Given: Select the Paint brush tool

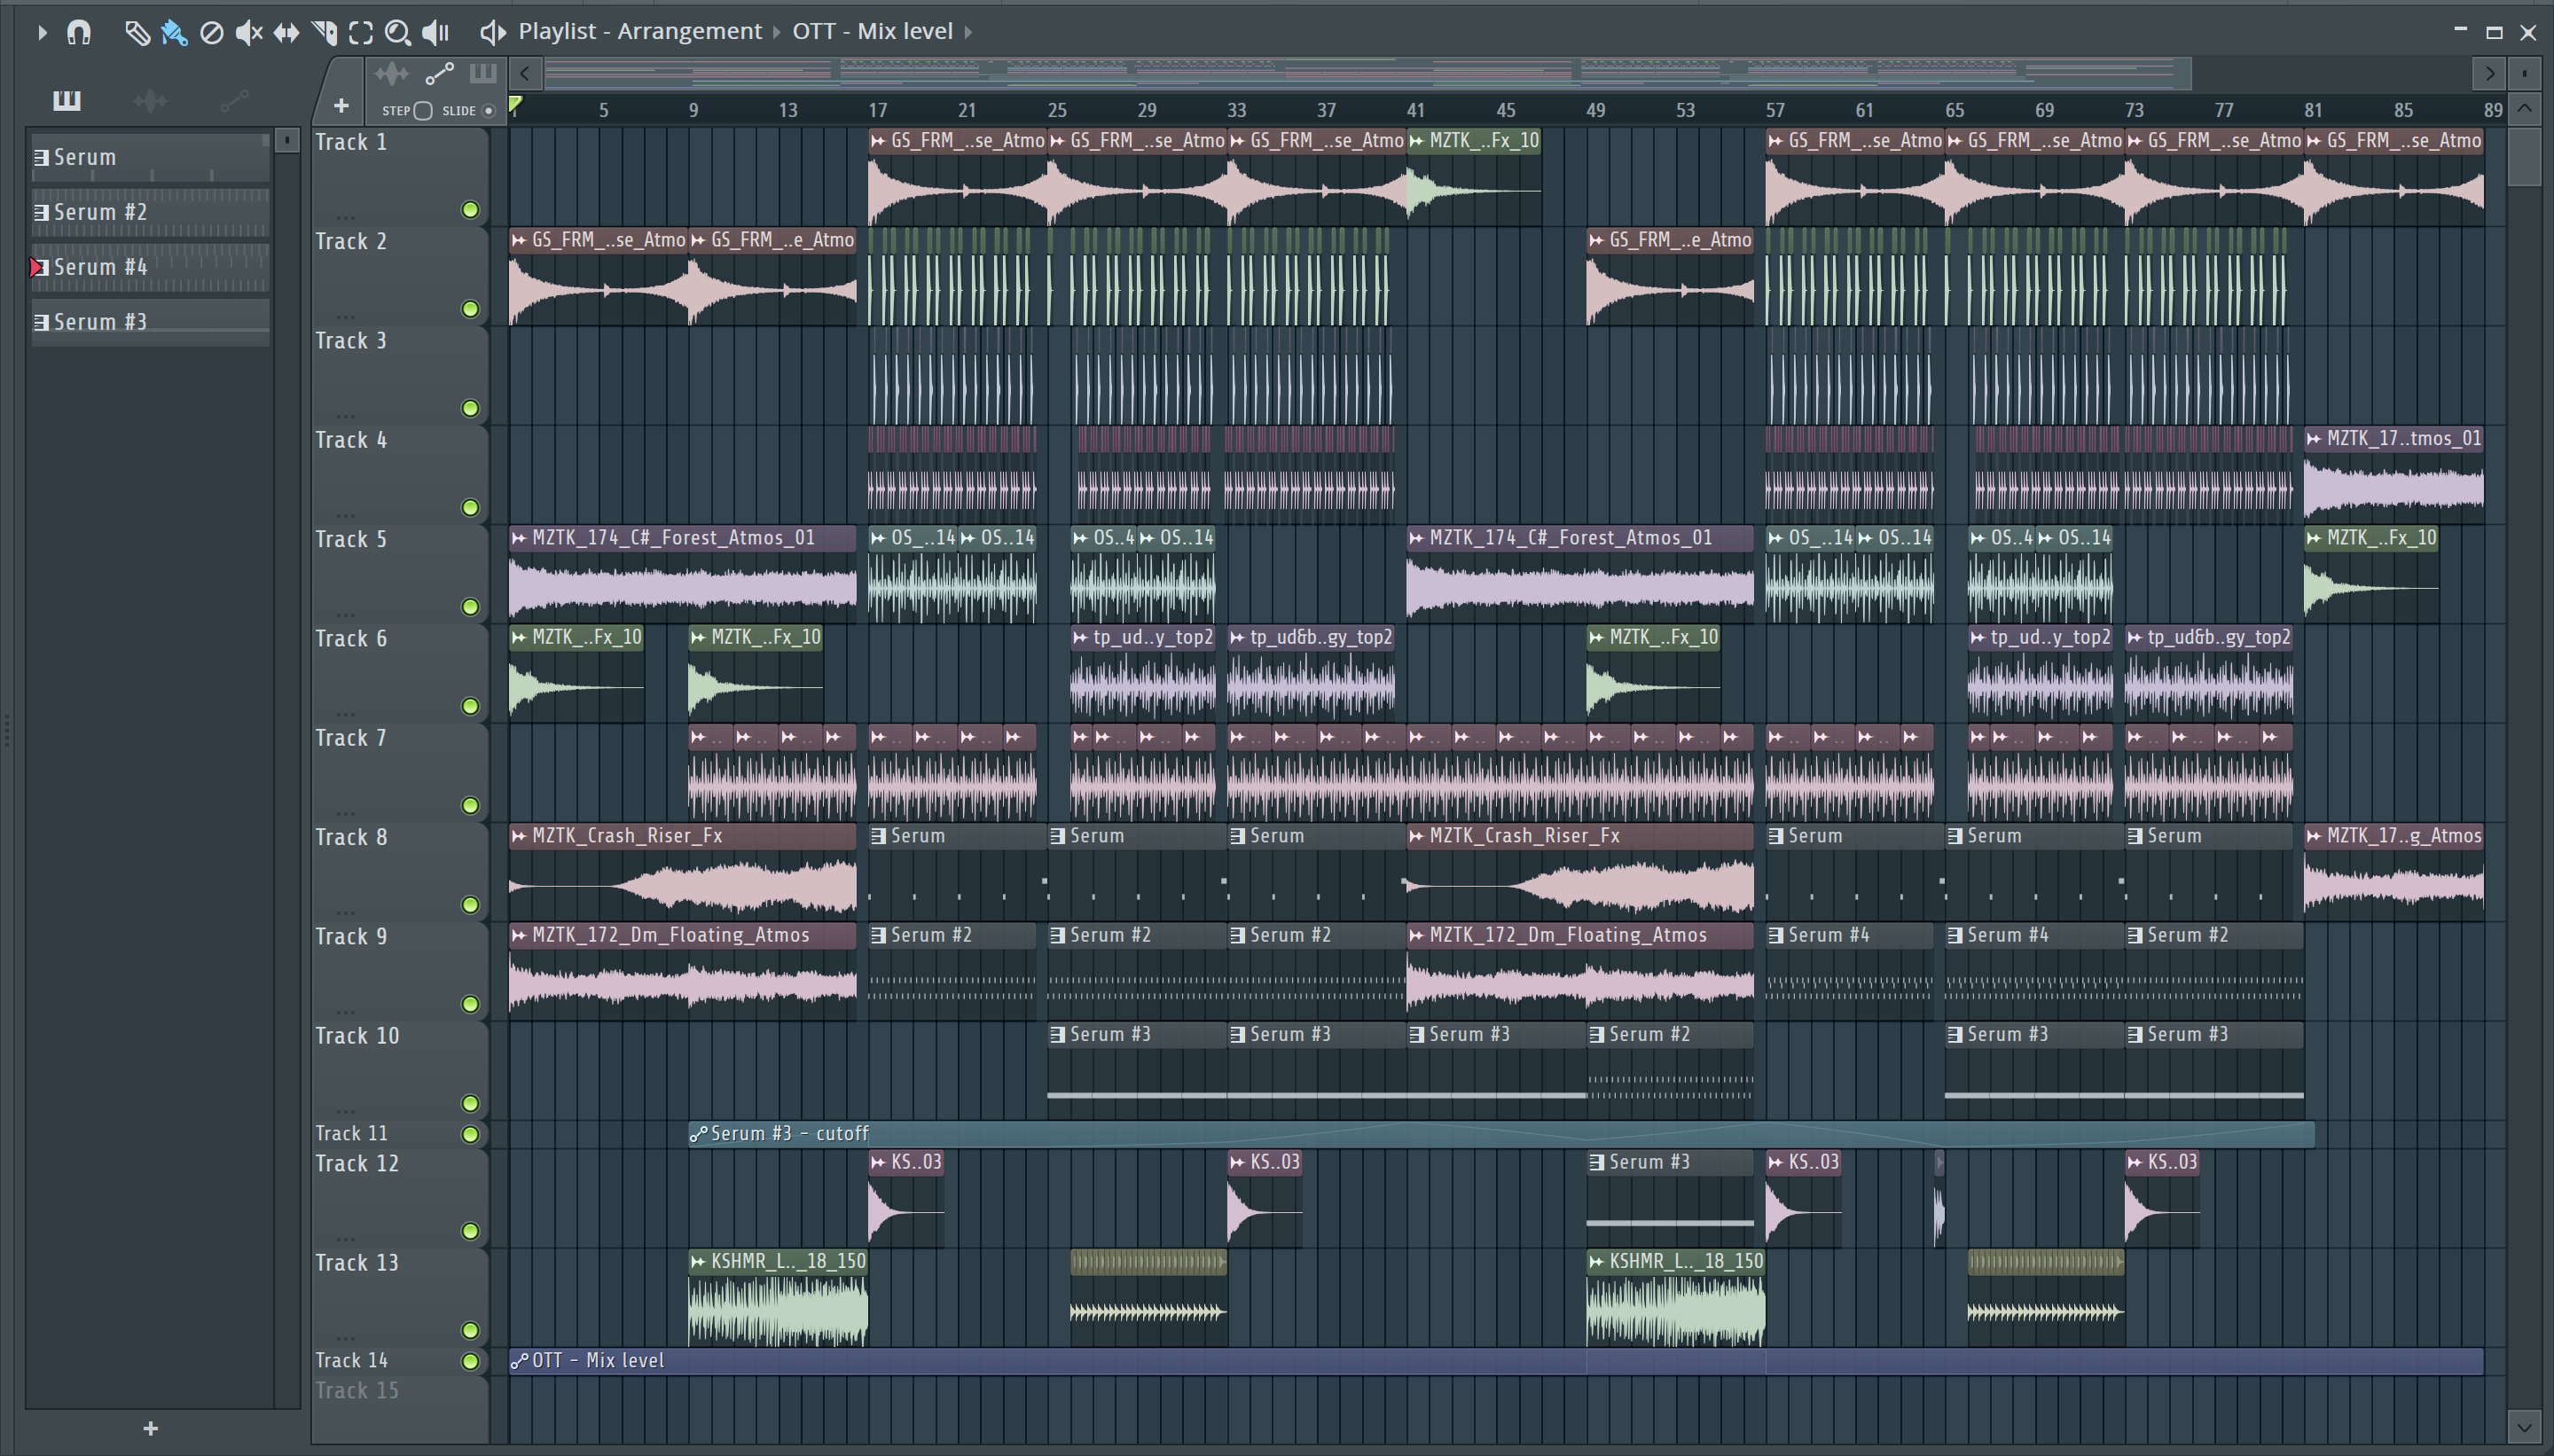Looking at the screenshot, I should [x=174, y=33].
